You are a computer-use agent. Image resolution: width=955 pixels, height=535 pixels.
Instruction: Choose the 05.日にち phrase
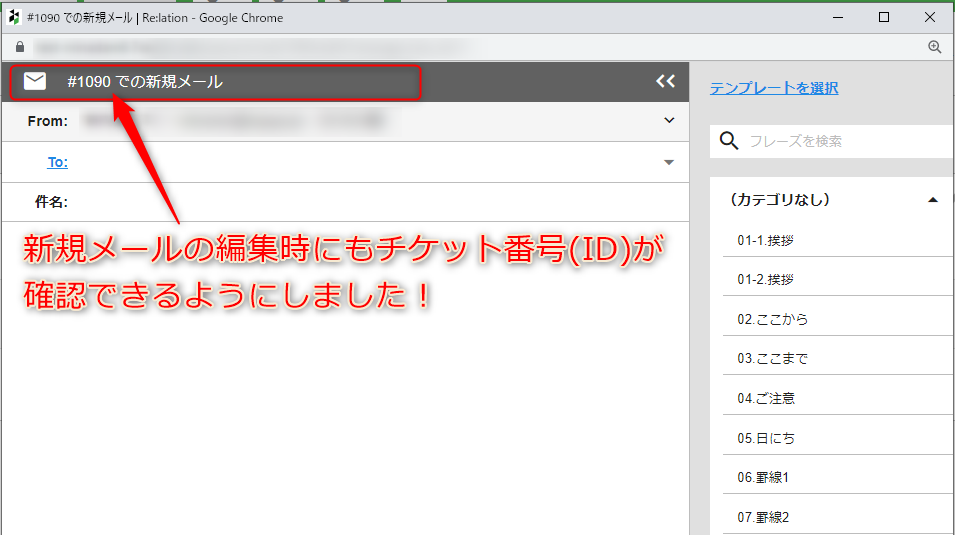(x=766, y=438)
